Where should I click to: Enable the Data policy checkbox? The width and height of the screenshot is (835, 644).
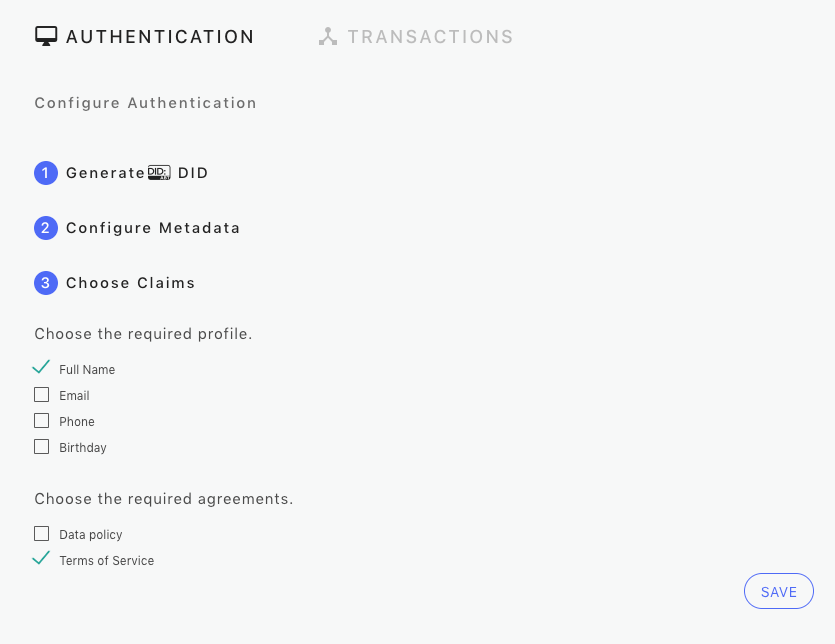[x=41, y=534]
